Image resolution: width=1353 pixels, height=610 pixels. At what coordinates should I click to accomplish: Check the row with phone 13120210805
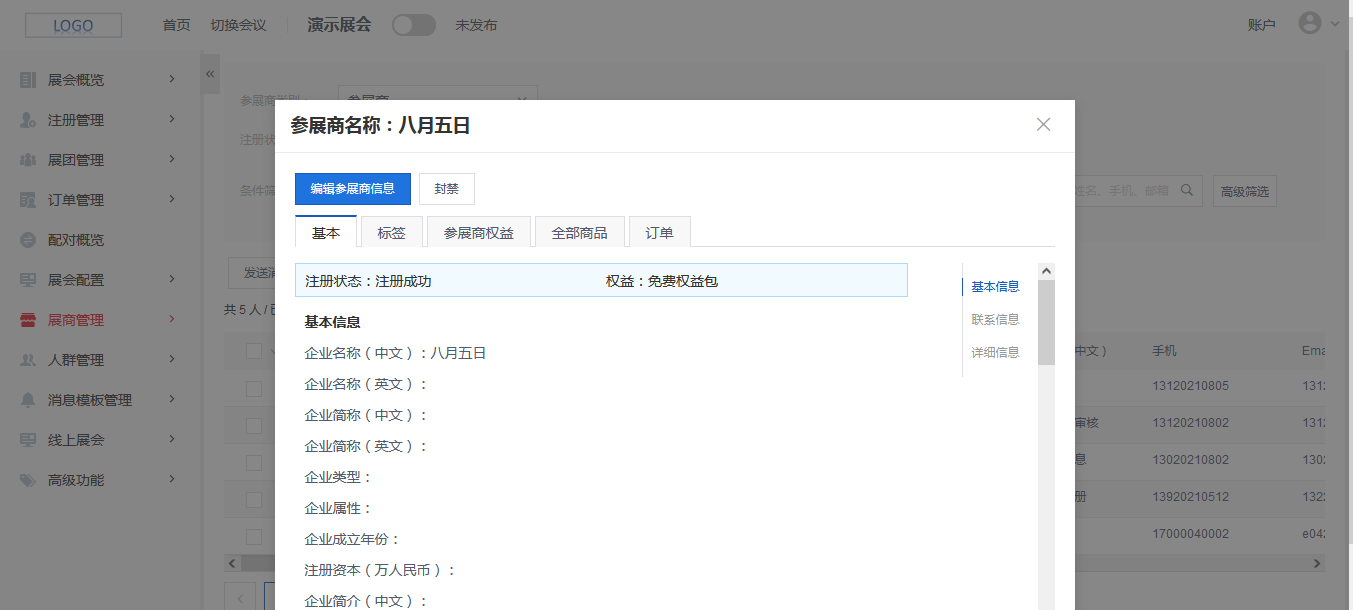tap(254, 388)
